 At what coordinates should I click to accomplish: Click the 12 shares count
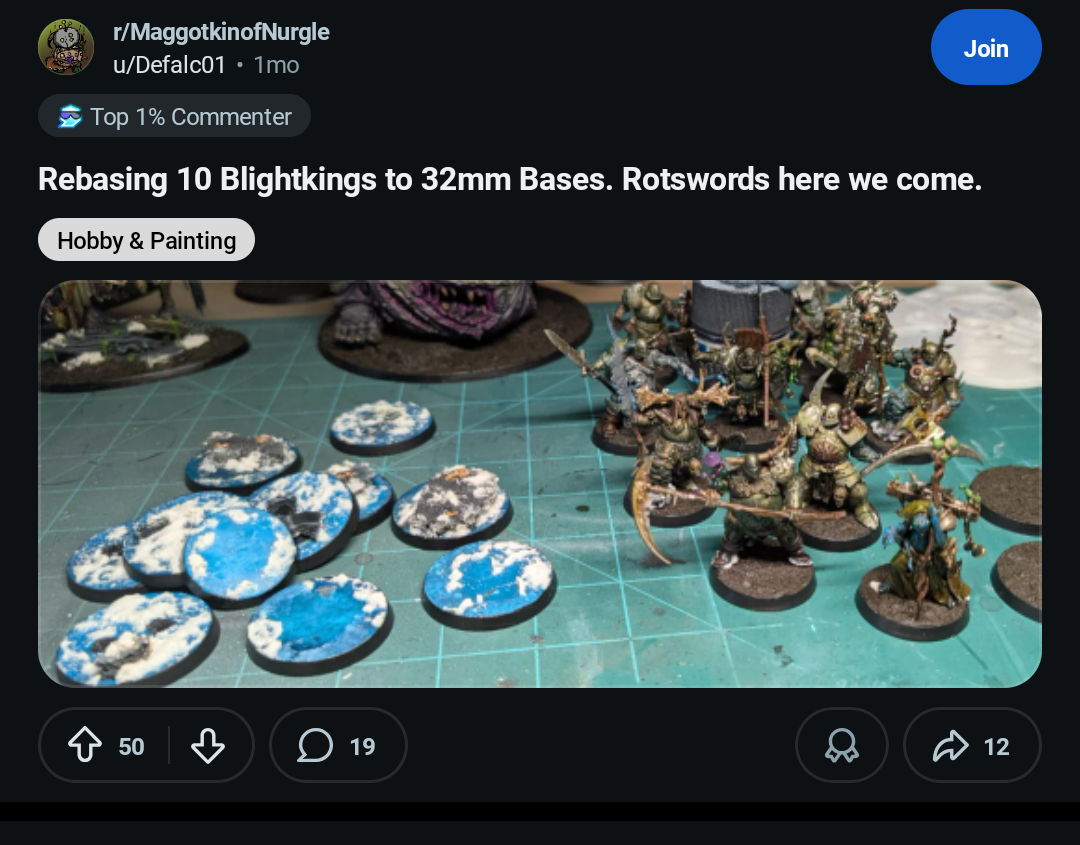[x=996, y=747]
